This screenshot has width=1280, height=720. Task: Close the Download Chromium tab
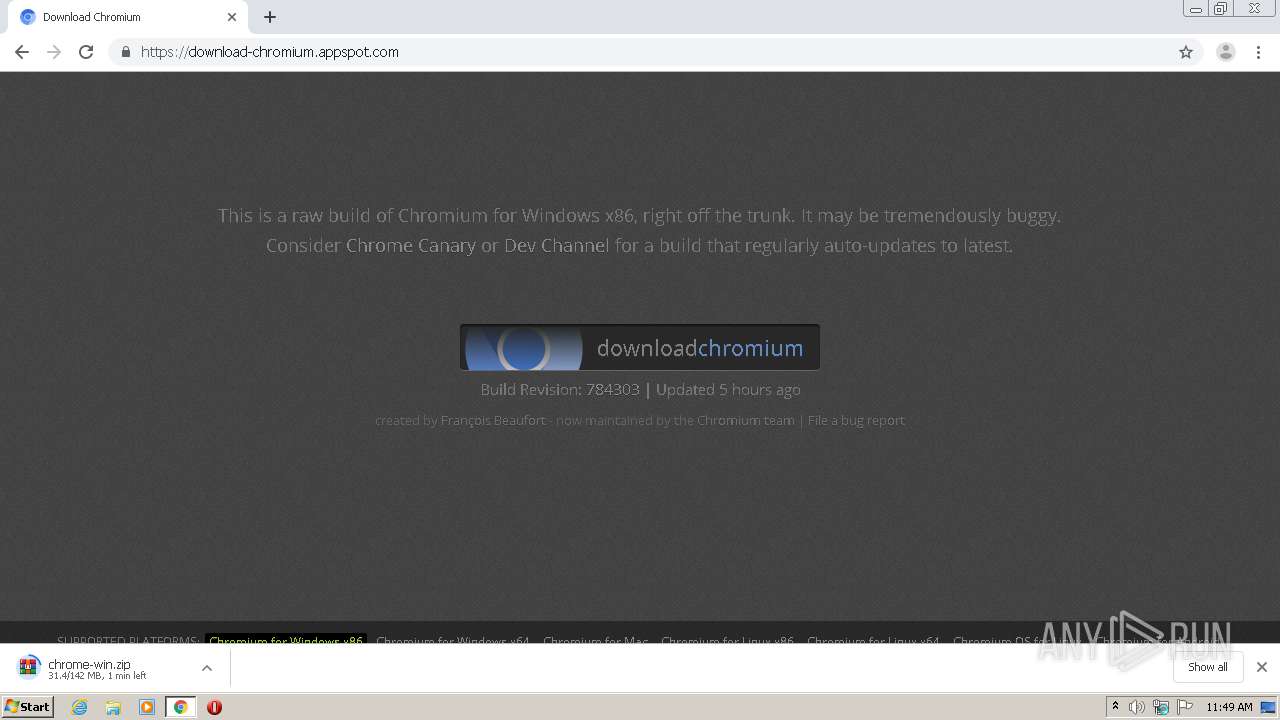click(232, 17)
